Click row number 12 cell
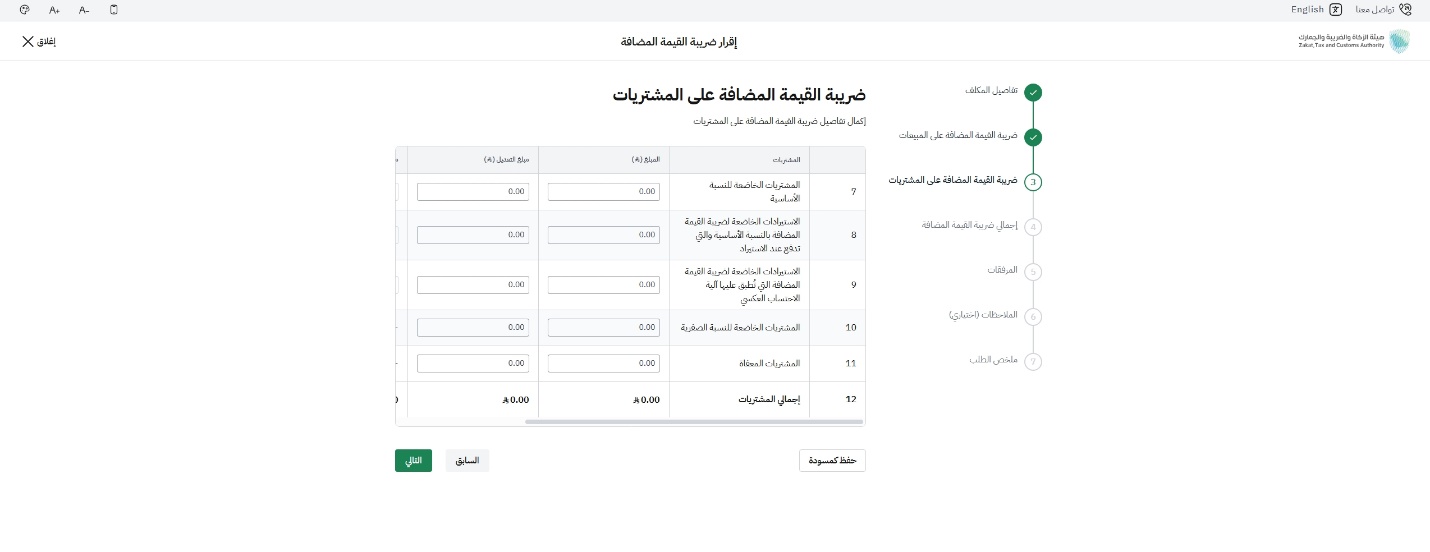 [x=837, y=399]
